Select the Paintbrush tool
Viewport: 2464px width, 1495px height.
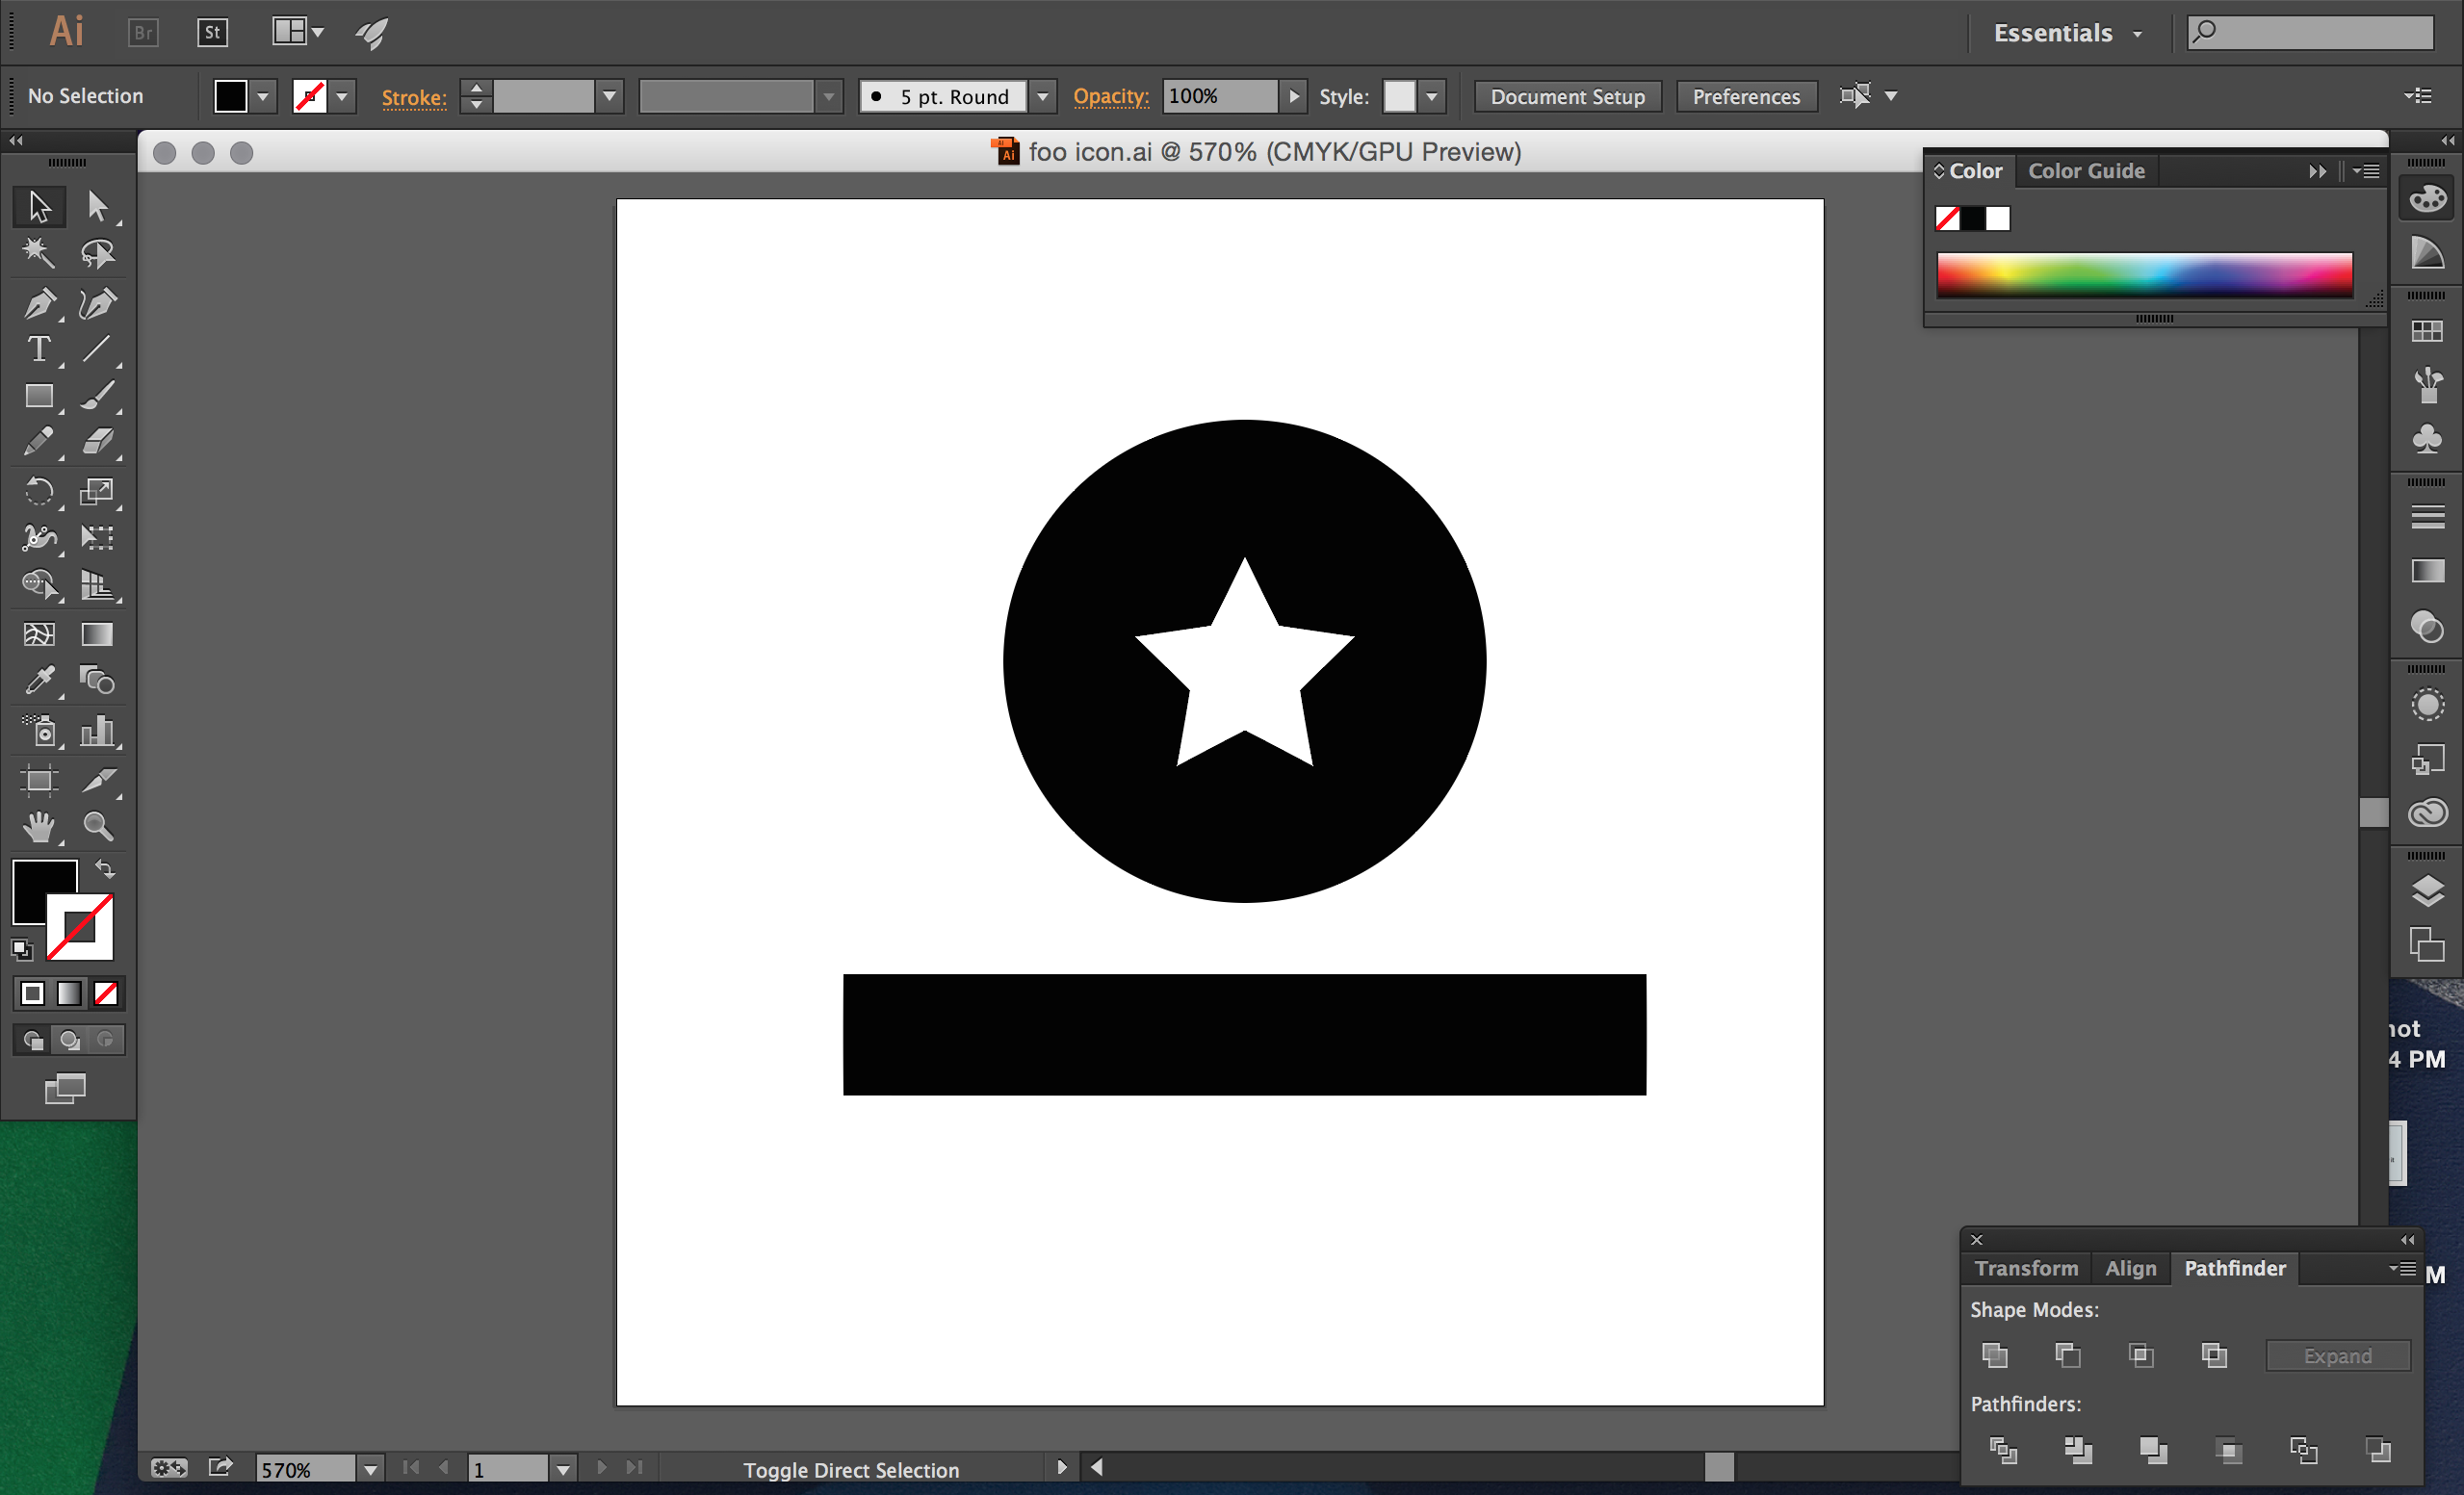click(97, 396)
